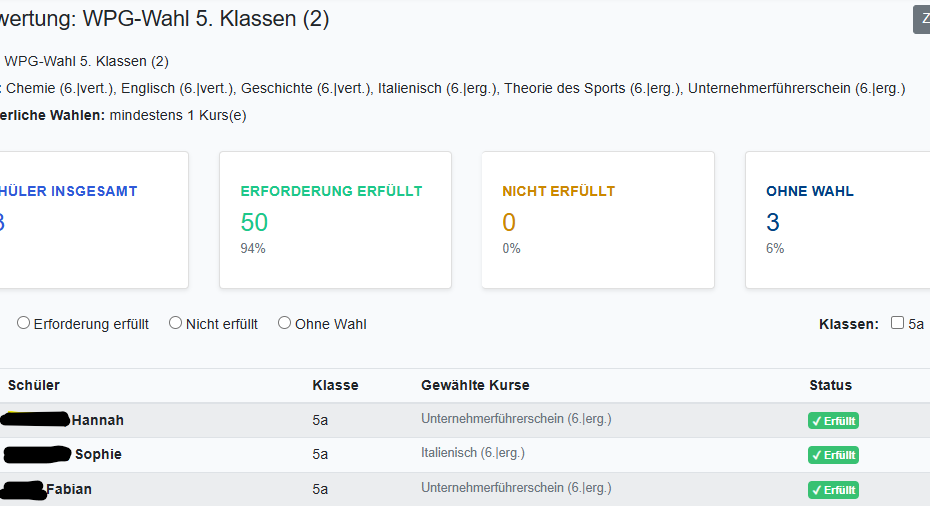Click the green "Erforderung erfüllt" card showing 50

335,220
